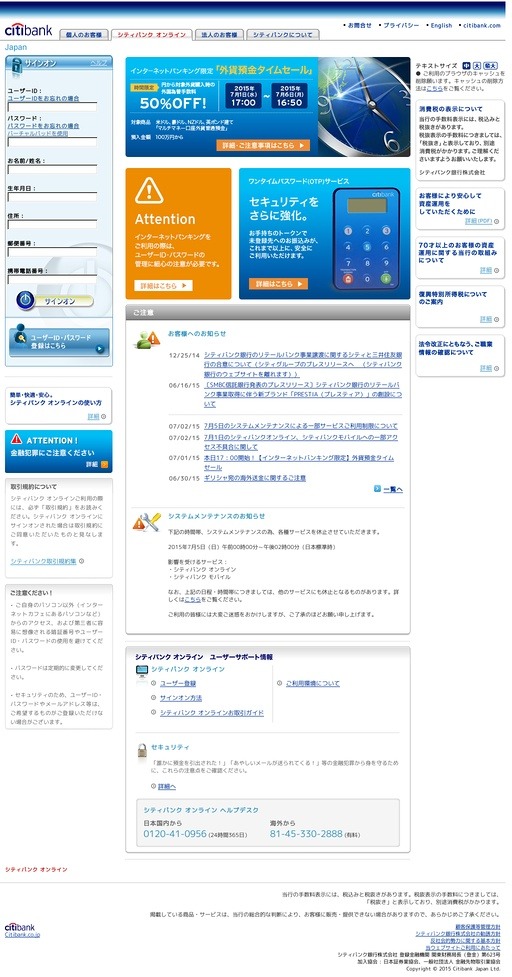Open 7月5日のシステムメンテナンス notice link
512x977 pixels.
point(300,426)
